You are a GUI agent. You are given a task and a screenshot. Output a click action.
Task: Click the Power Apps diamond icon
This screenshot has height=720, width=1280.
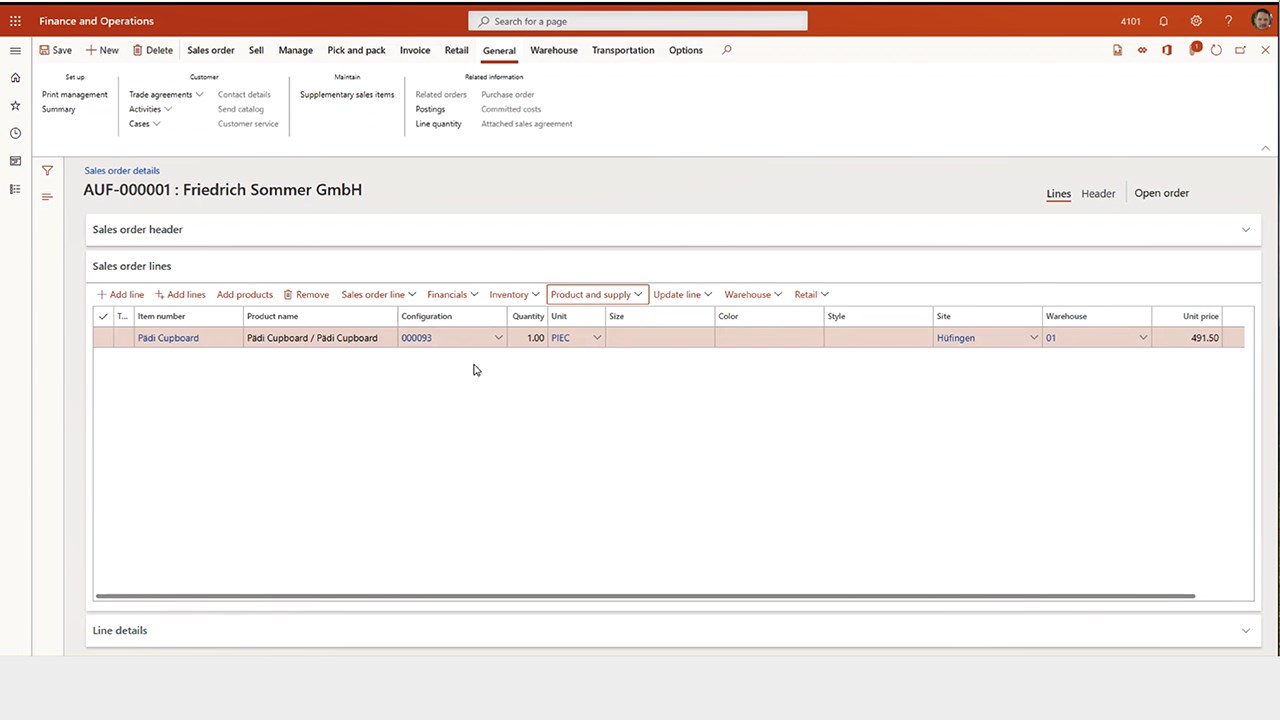pyautogui.click(x=1142, y=50)
